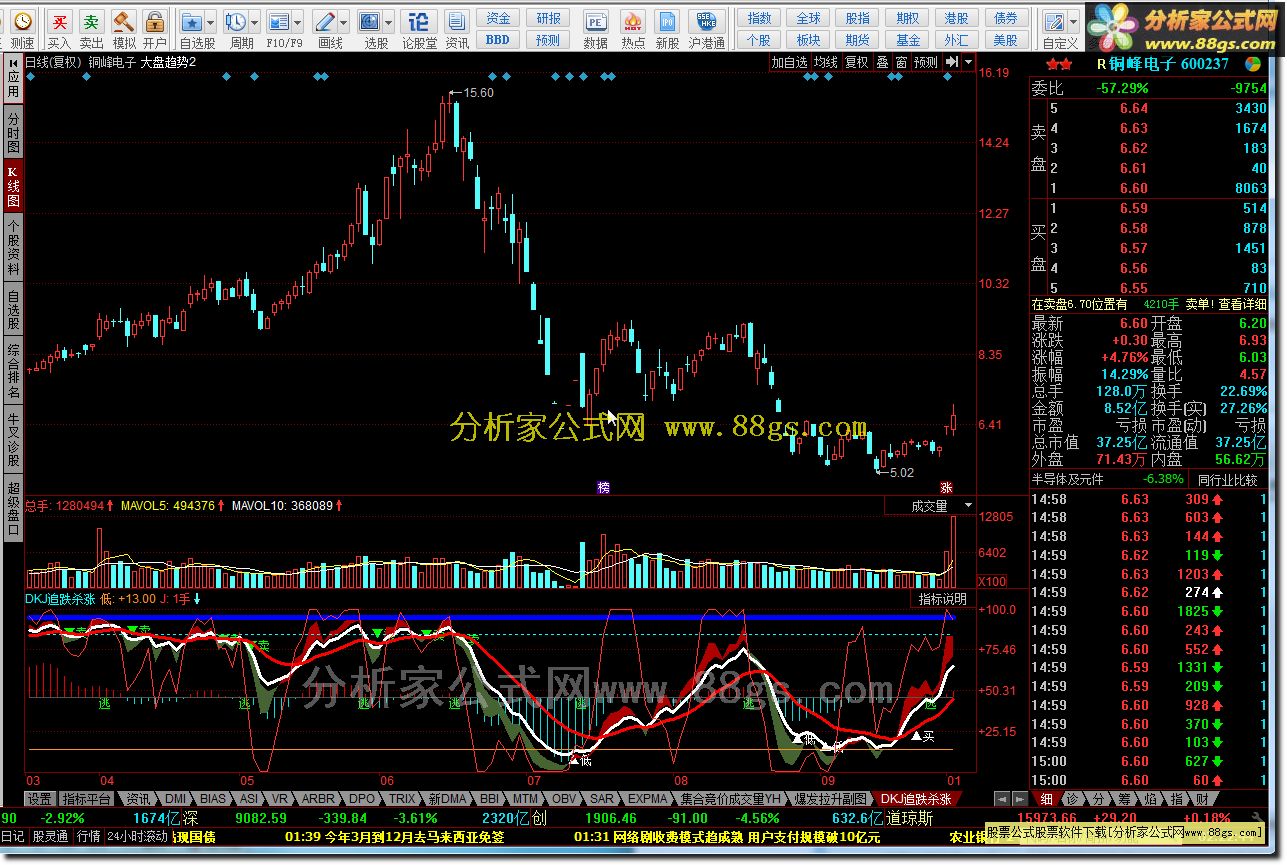Click the 期货 futures button
The height and width of the screenshot is (865, 1287).
[x=858, y=40]
